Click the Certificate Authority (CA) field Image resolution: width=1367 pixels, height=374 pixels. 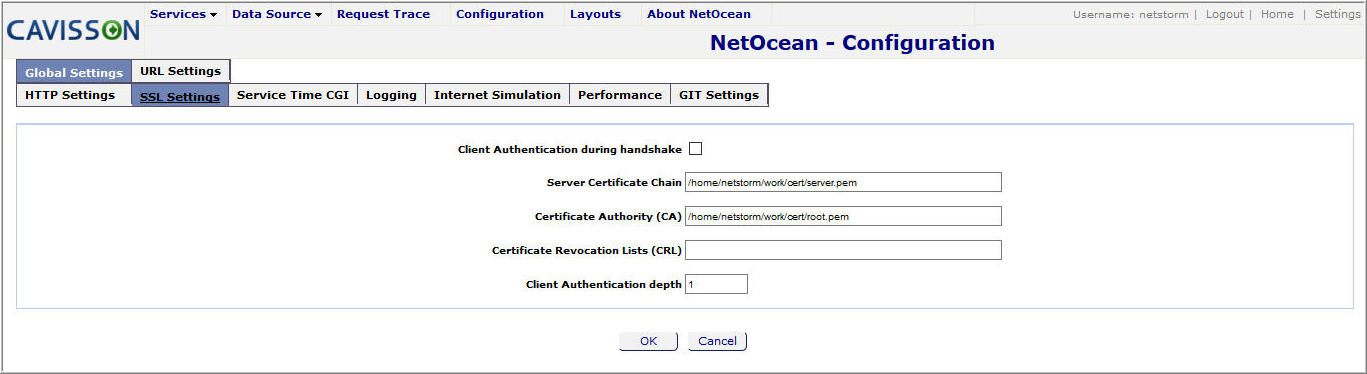[843, 216]
